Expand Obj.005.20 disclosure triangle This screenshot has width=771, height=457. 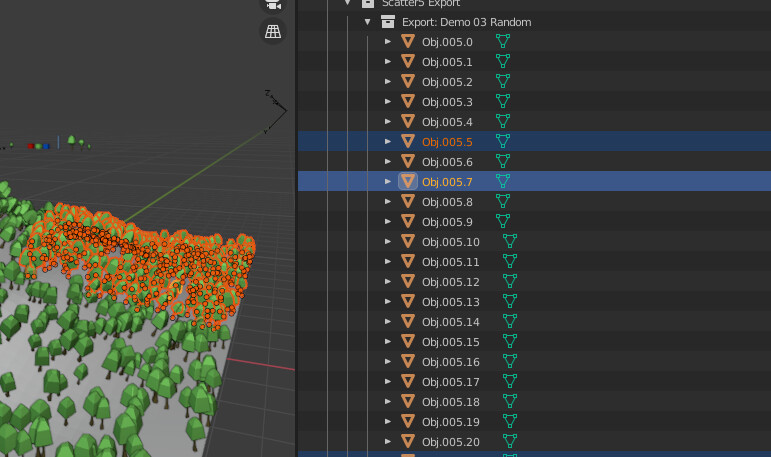(x=388, y=442)
